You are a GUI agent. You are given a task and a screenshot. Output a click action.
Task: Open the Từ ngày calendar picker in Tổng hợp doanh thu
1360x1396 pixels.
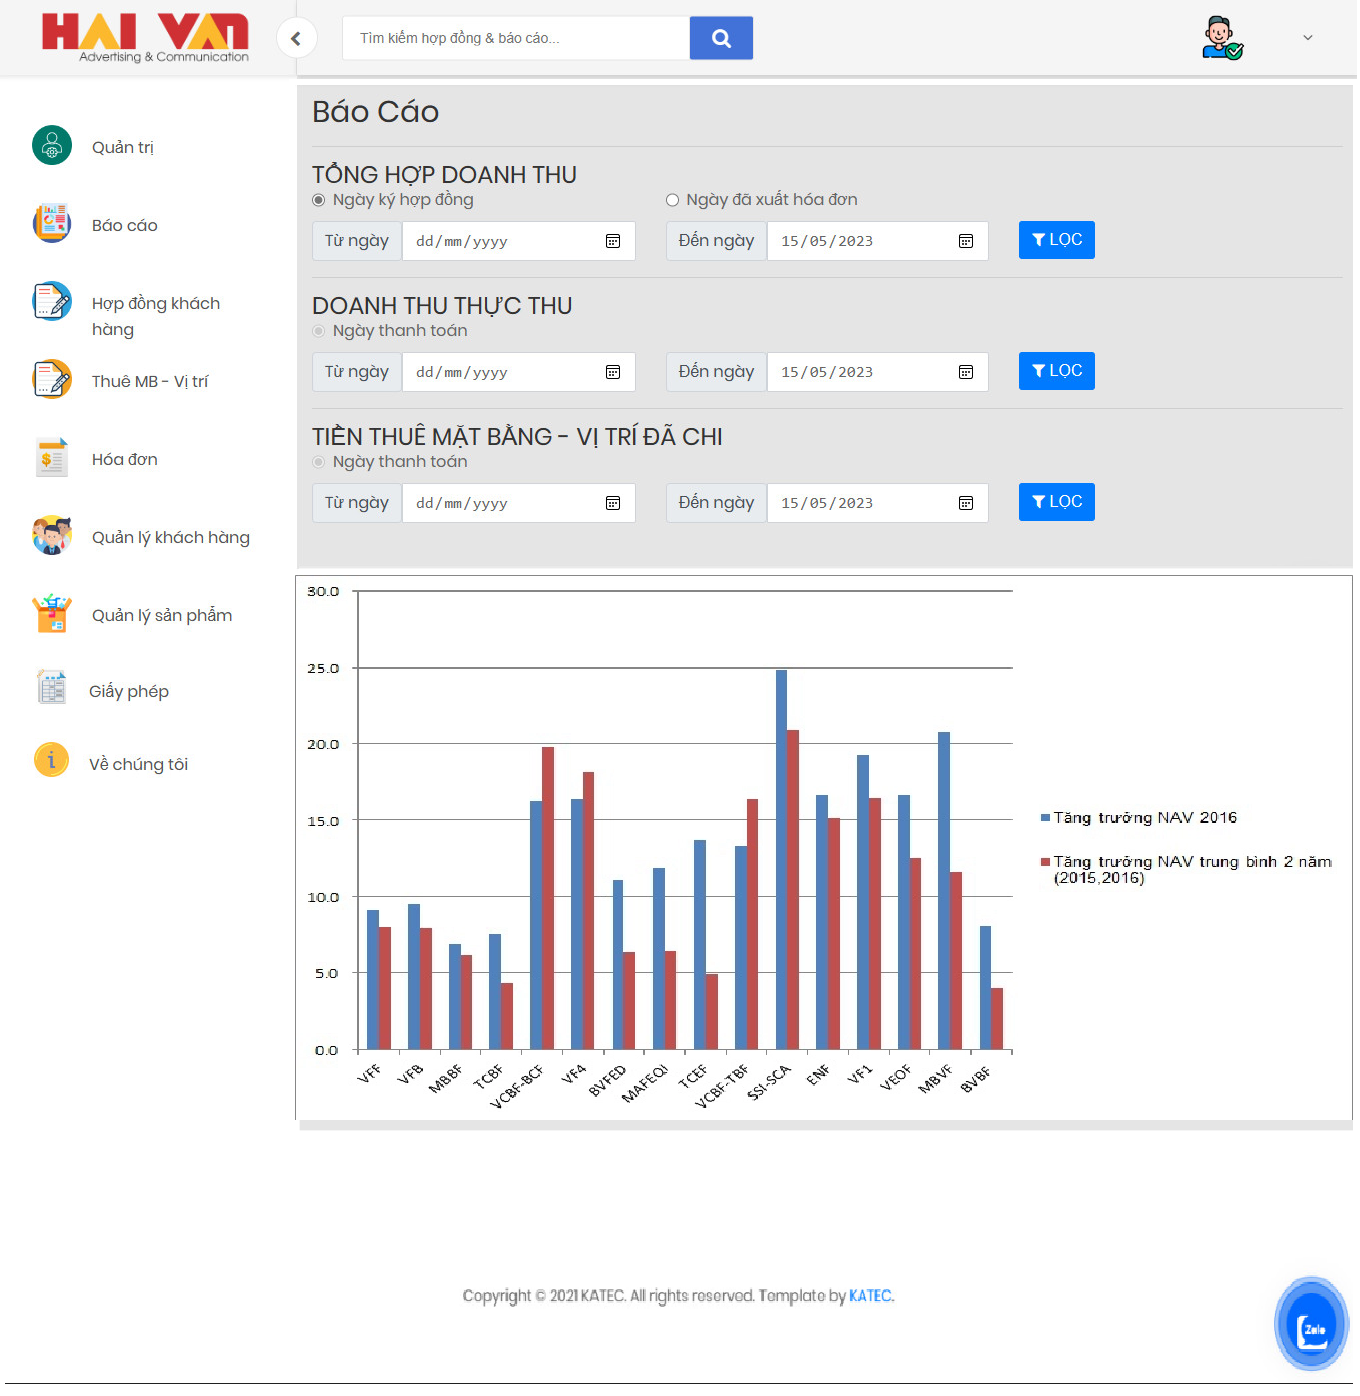click(613, 242)
